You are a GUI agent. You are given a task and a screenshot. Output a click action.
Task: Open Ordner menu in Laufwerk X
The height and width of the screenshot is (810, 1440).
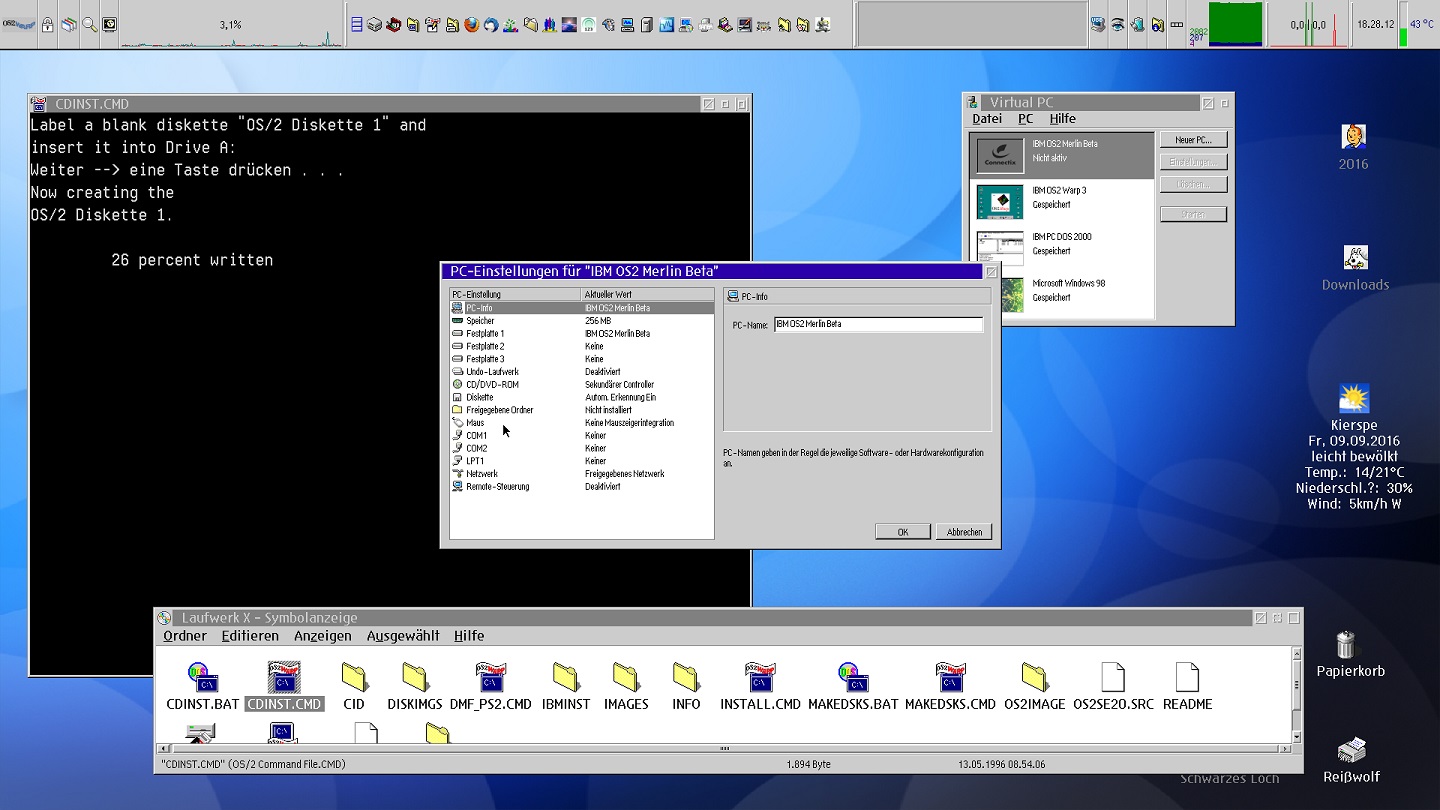click(x=185, y=636)
